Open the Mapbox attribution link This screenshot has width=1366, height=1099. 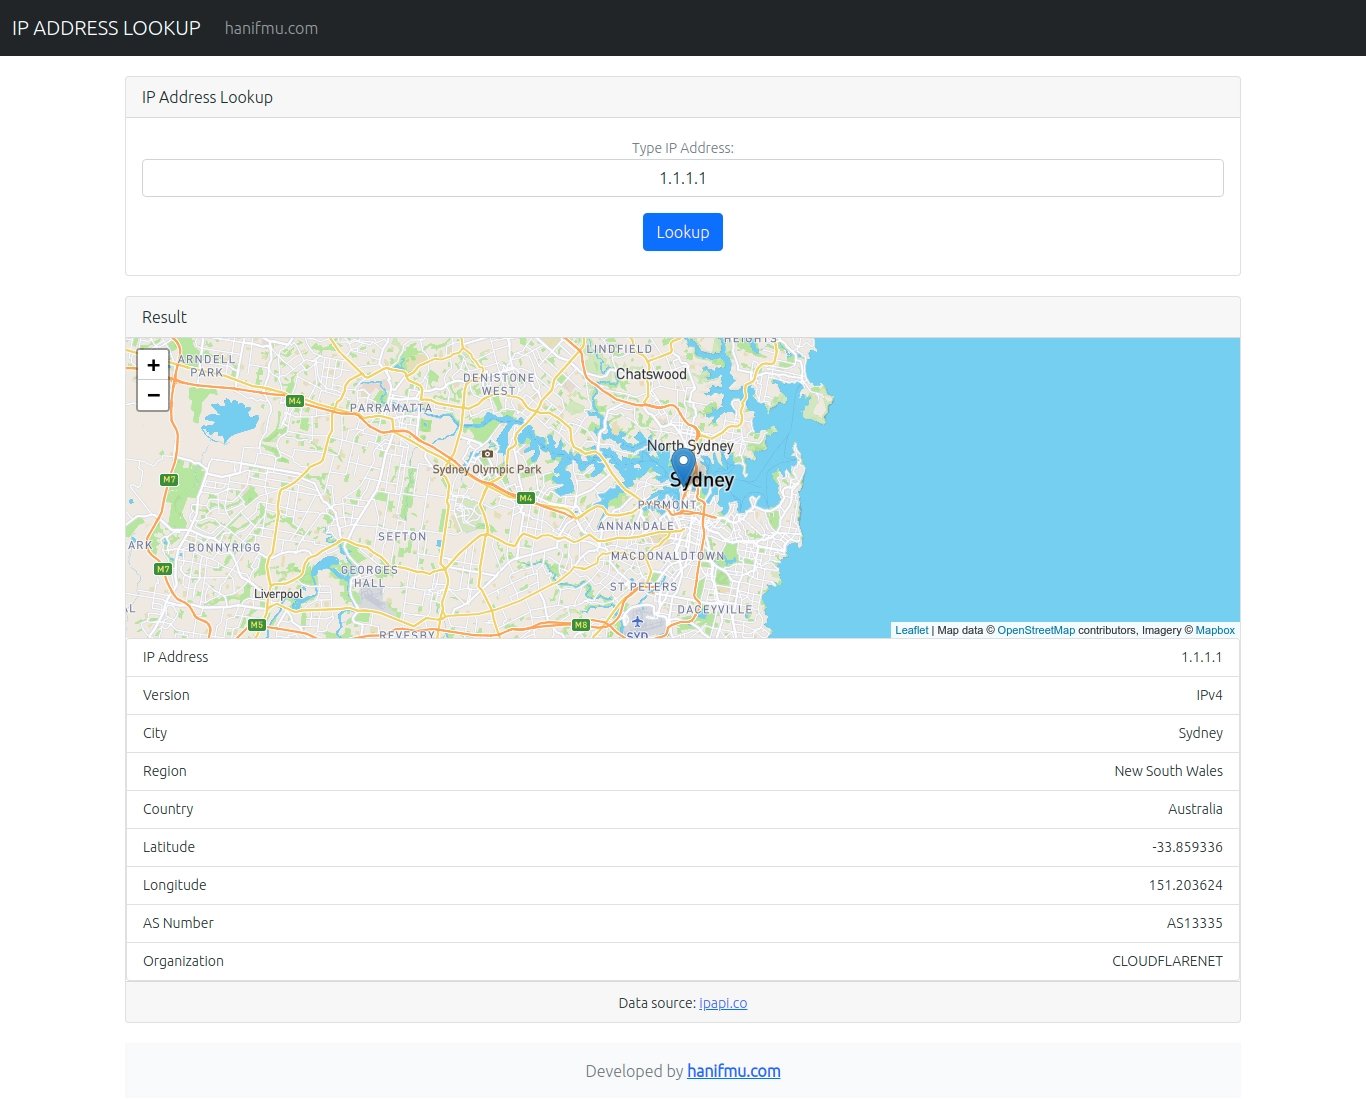pos(1215,630)
